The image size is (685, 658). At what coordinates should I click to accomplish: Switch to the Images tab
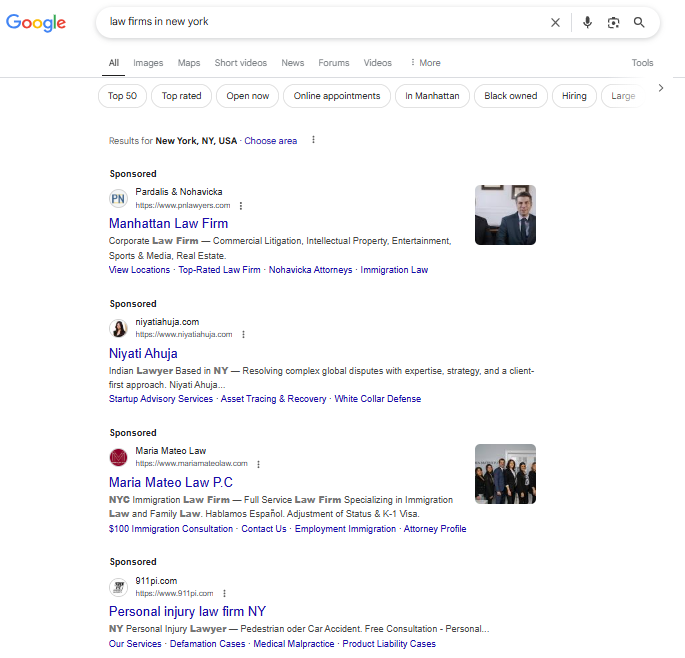(148, 63)
